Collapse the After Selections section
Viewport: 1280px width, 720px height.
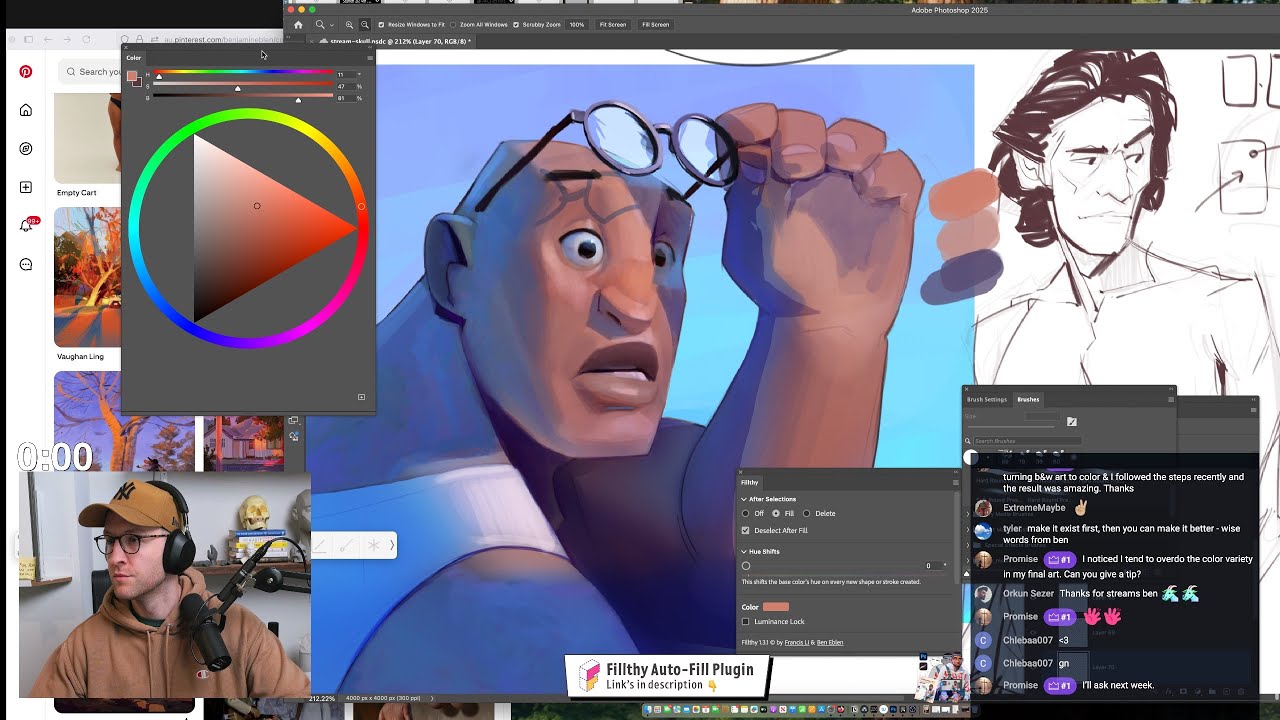click(x=744, y=499)
